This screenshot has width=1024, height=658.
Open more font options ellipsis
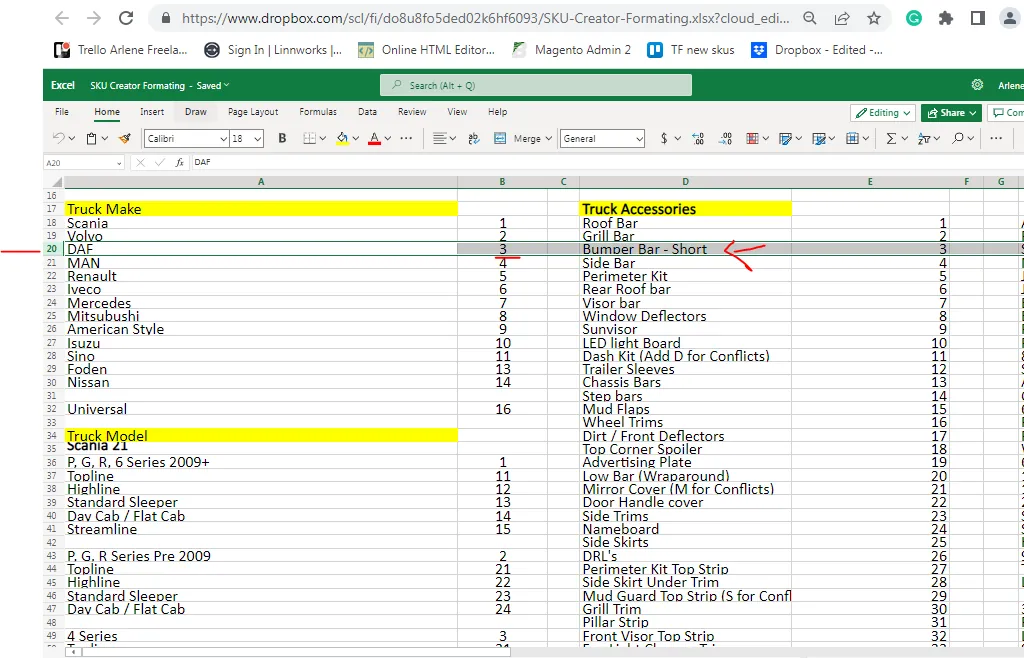406,138
